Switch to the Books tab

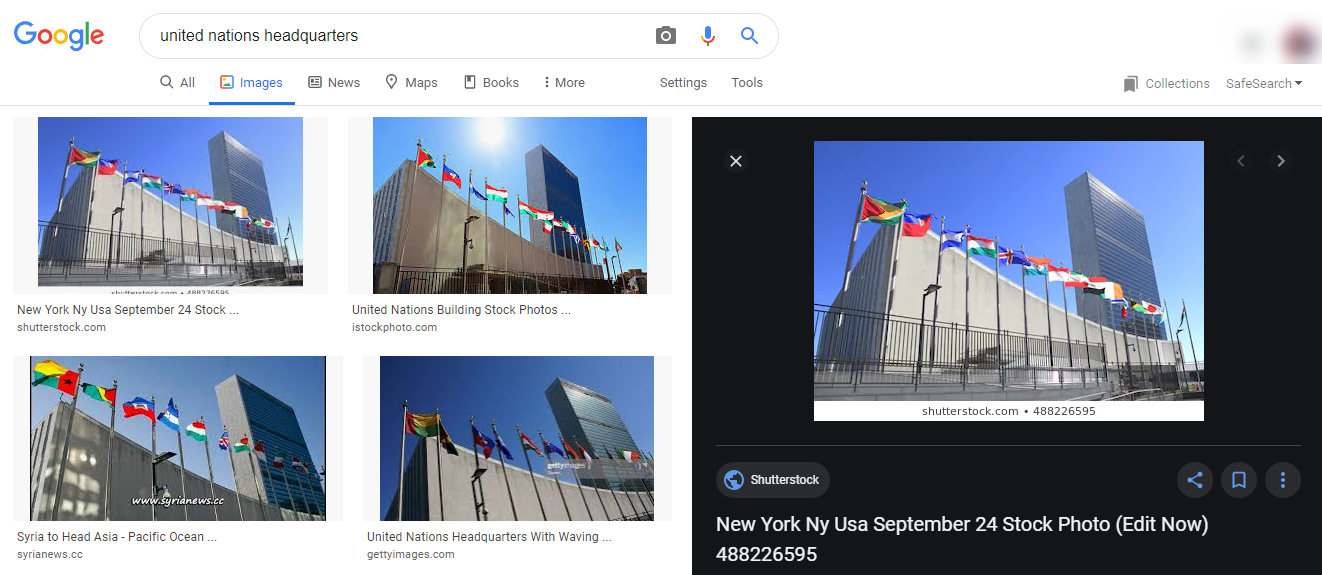(x=491, y=83)
